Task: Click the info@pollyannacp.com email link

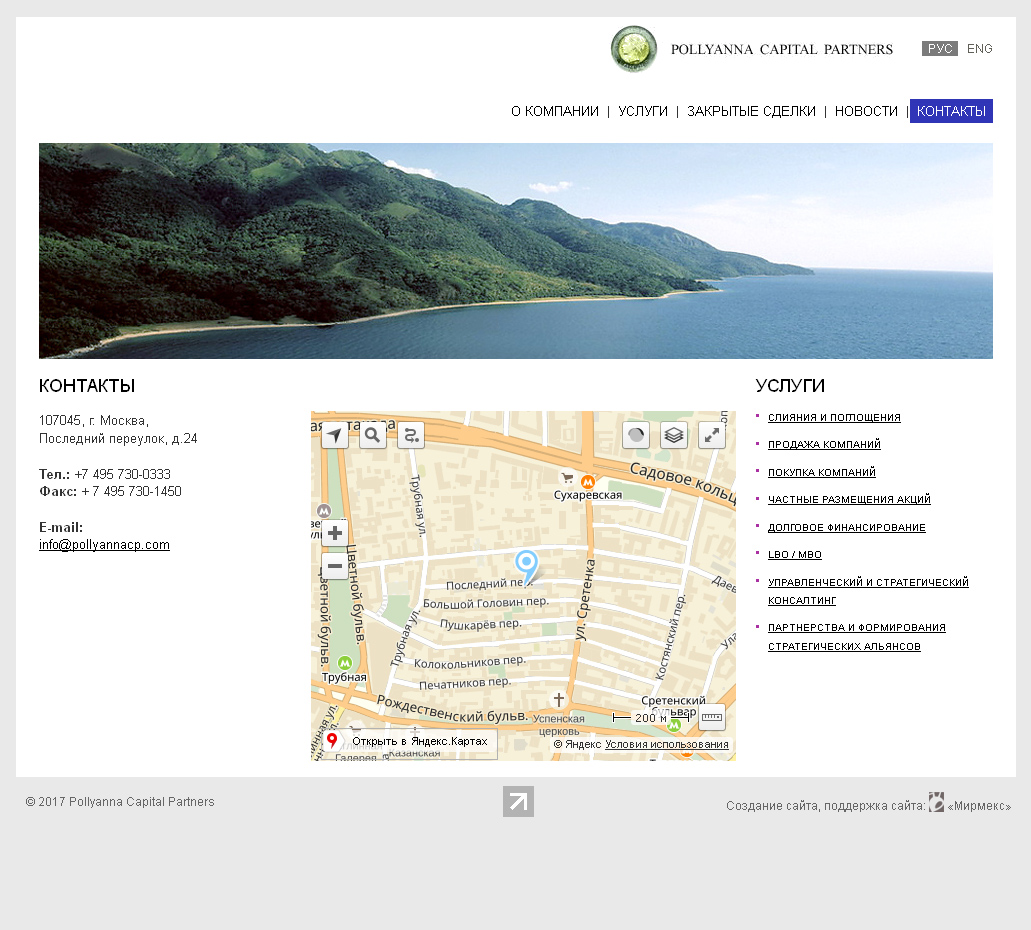Action: click(x=105, y=545)
